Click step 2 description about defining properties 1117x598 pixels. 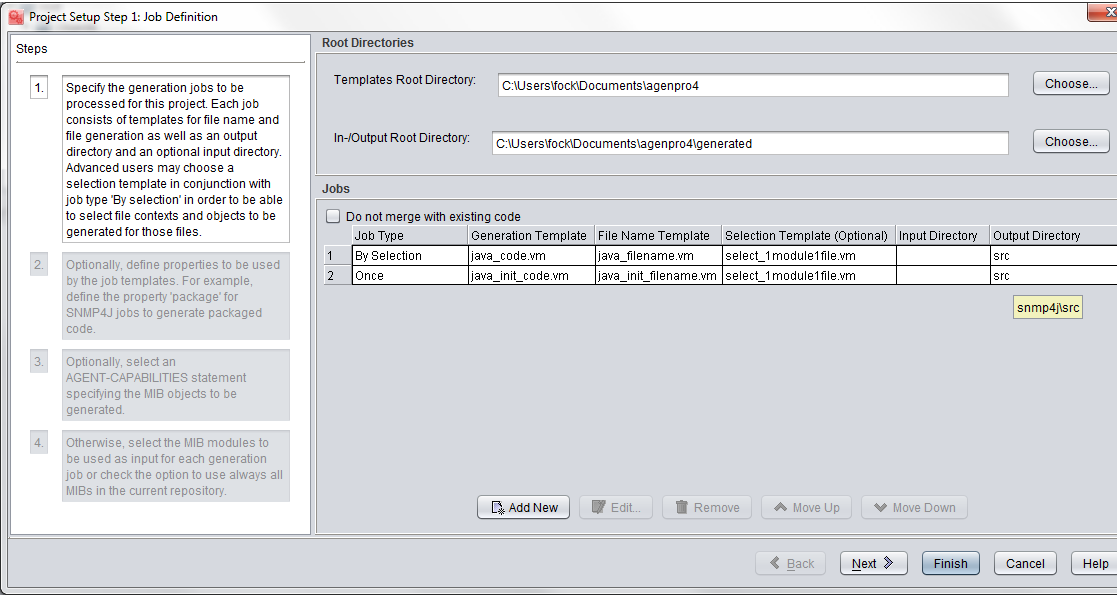(176, 296)
